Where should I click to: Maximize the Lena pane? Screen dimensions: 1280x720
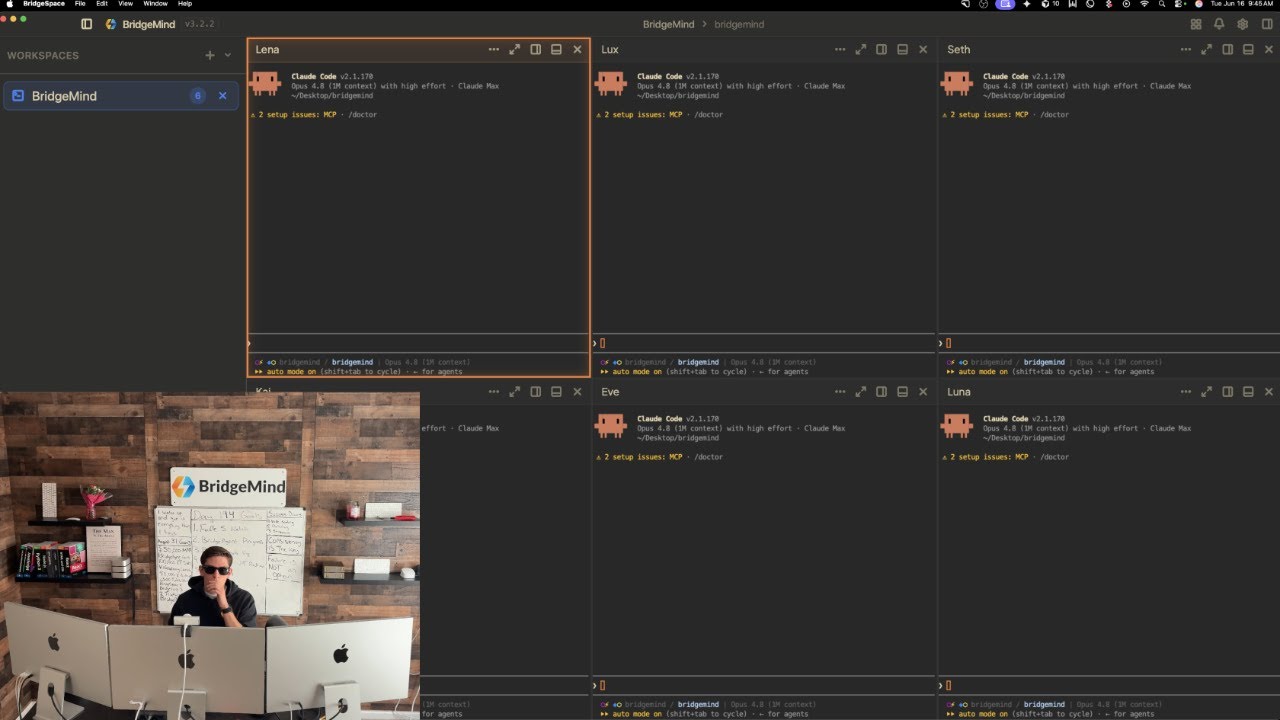[514, 49]
